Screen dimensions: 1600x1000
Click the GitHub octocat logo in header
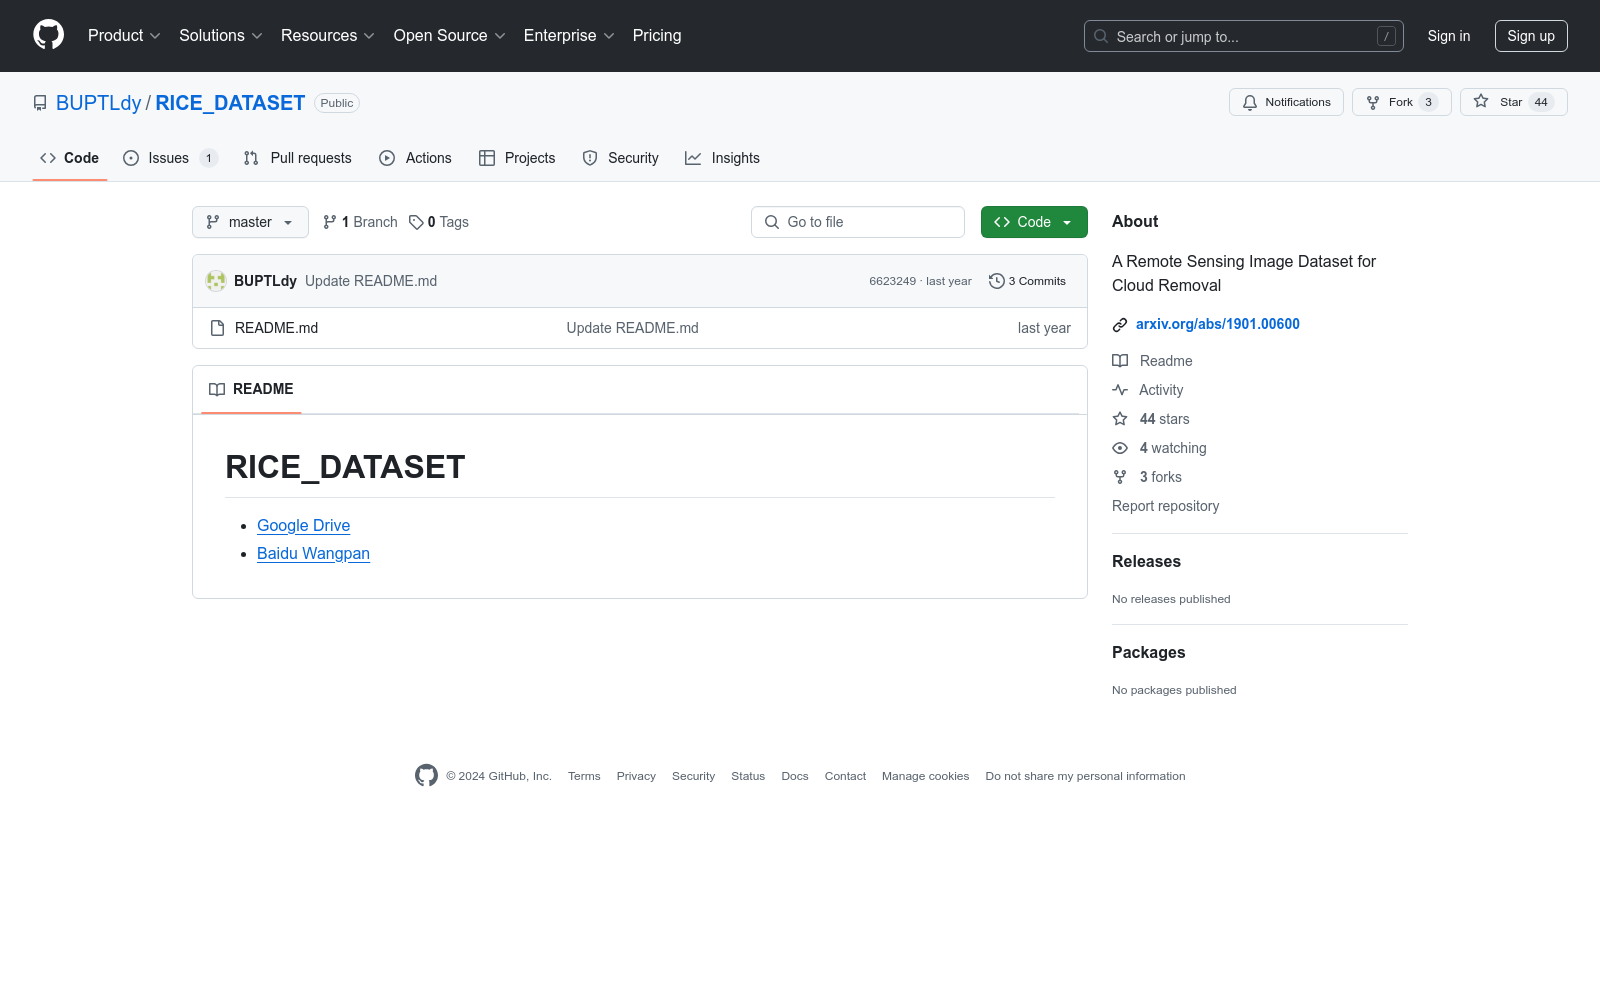(x=48, y=35)
